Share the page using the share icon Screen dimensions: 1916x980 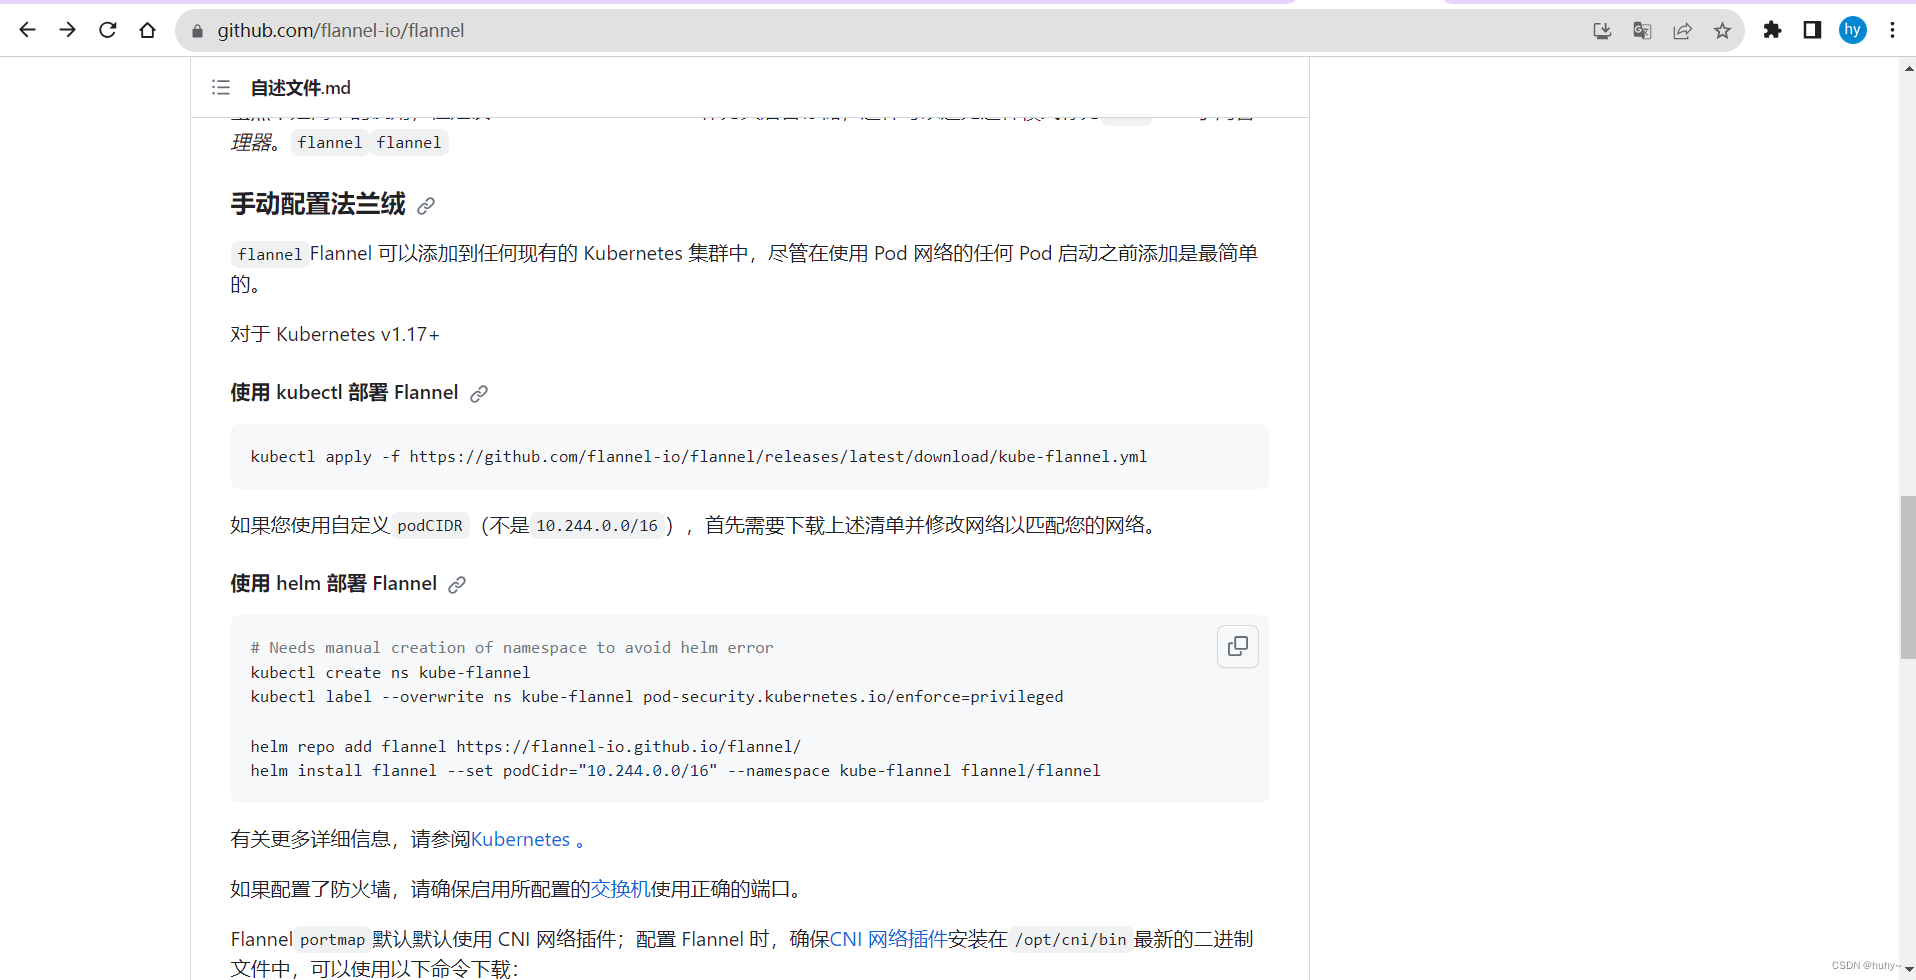tap(1681, 30)
